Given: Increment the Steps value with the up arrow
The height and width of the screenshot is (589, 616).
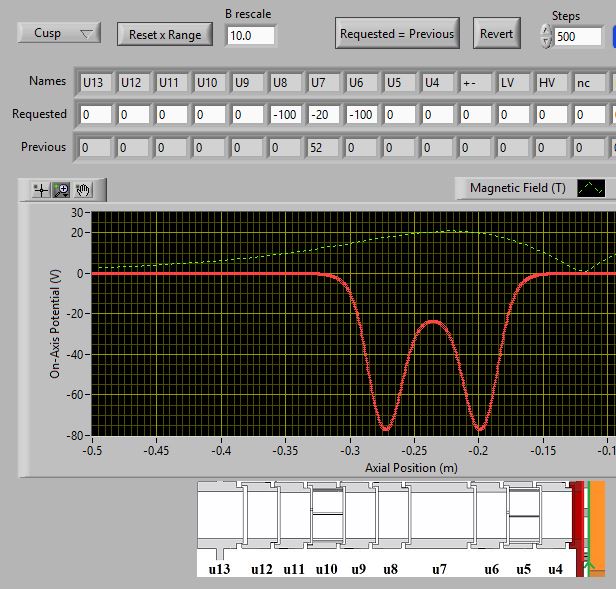Looking at the screenshot, I should coord(545,28).
